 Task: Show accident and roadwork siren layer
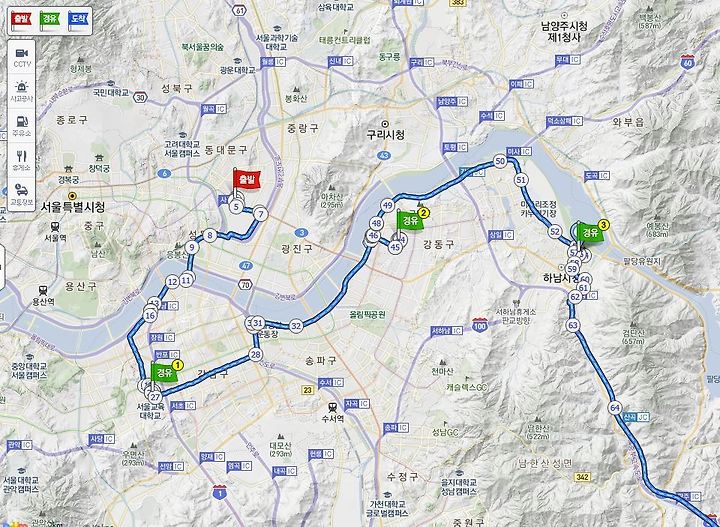pyautogui.click(x=22, y=91)
